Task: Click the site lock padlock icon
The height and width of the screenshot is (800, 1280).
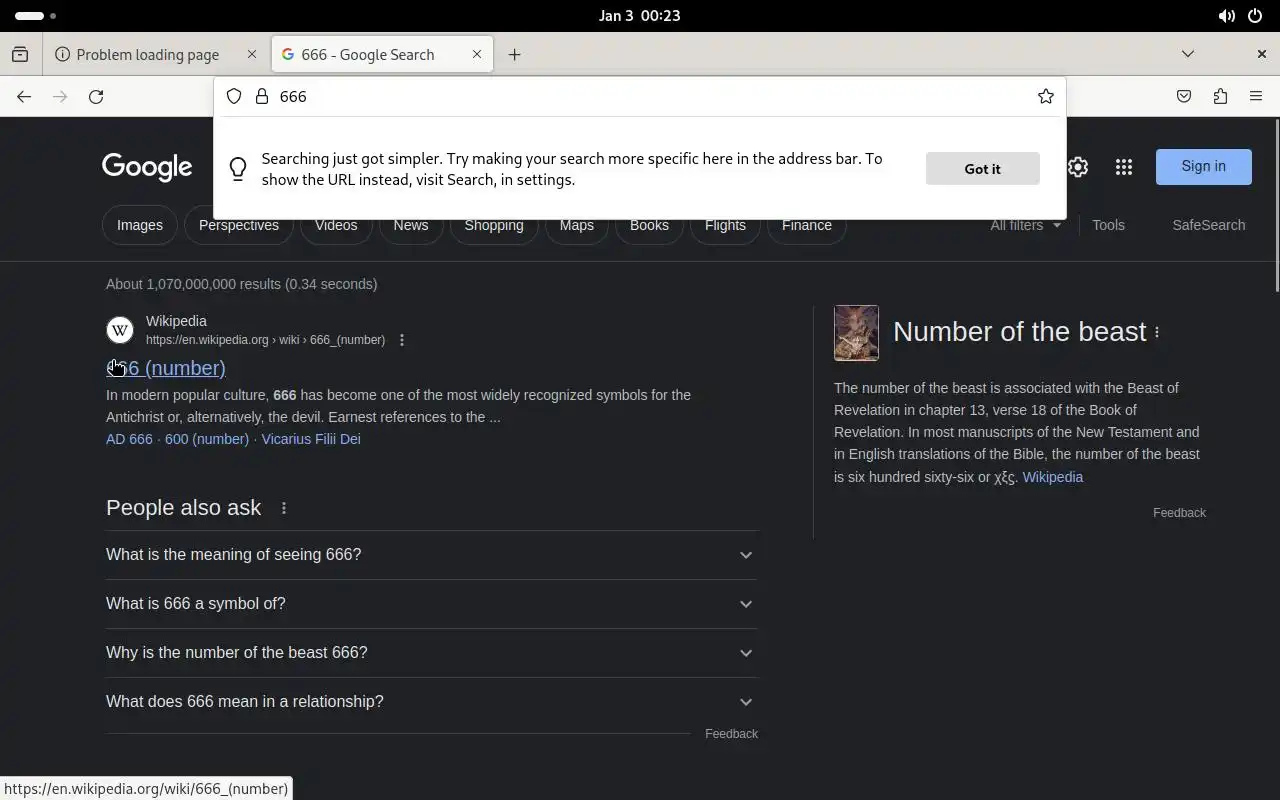Action: [x=262, y=96]
